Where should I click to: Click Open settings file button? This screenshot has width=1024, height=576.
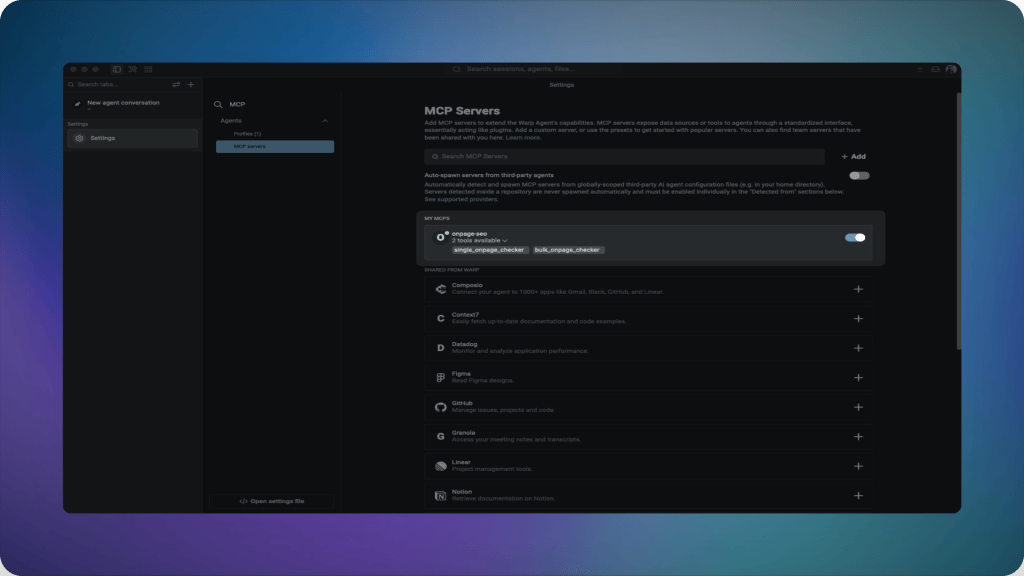point(272,502)
